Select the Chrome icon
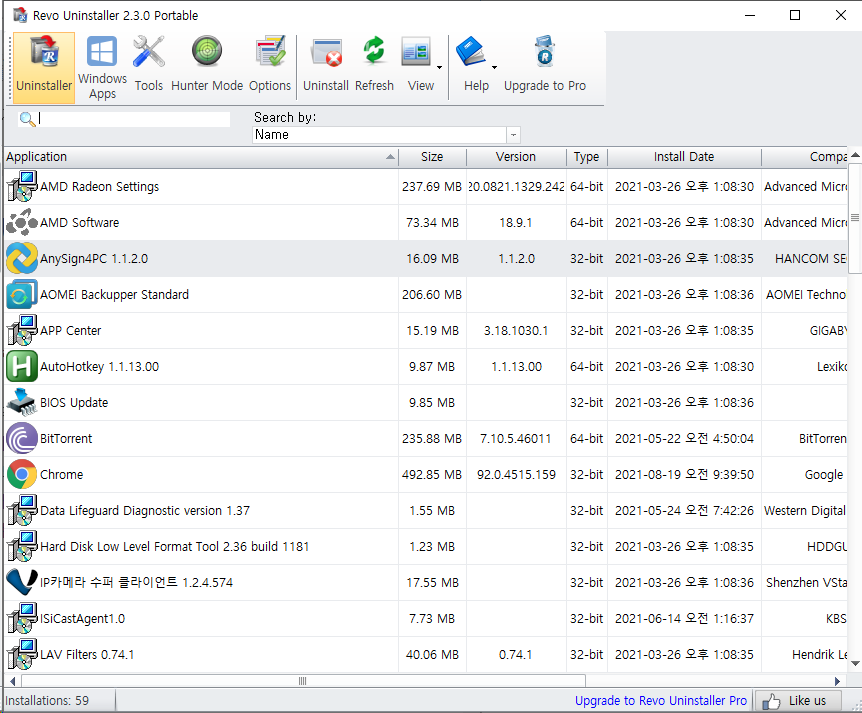This screenshot has width=862, height=713. coord(22,474)
